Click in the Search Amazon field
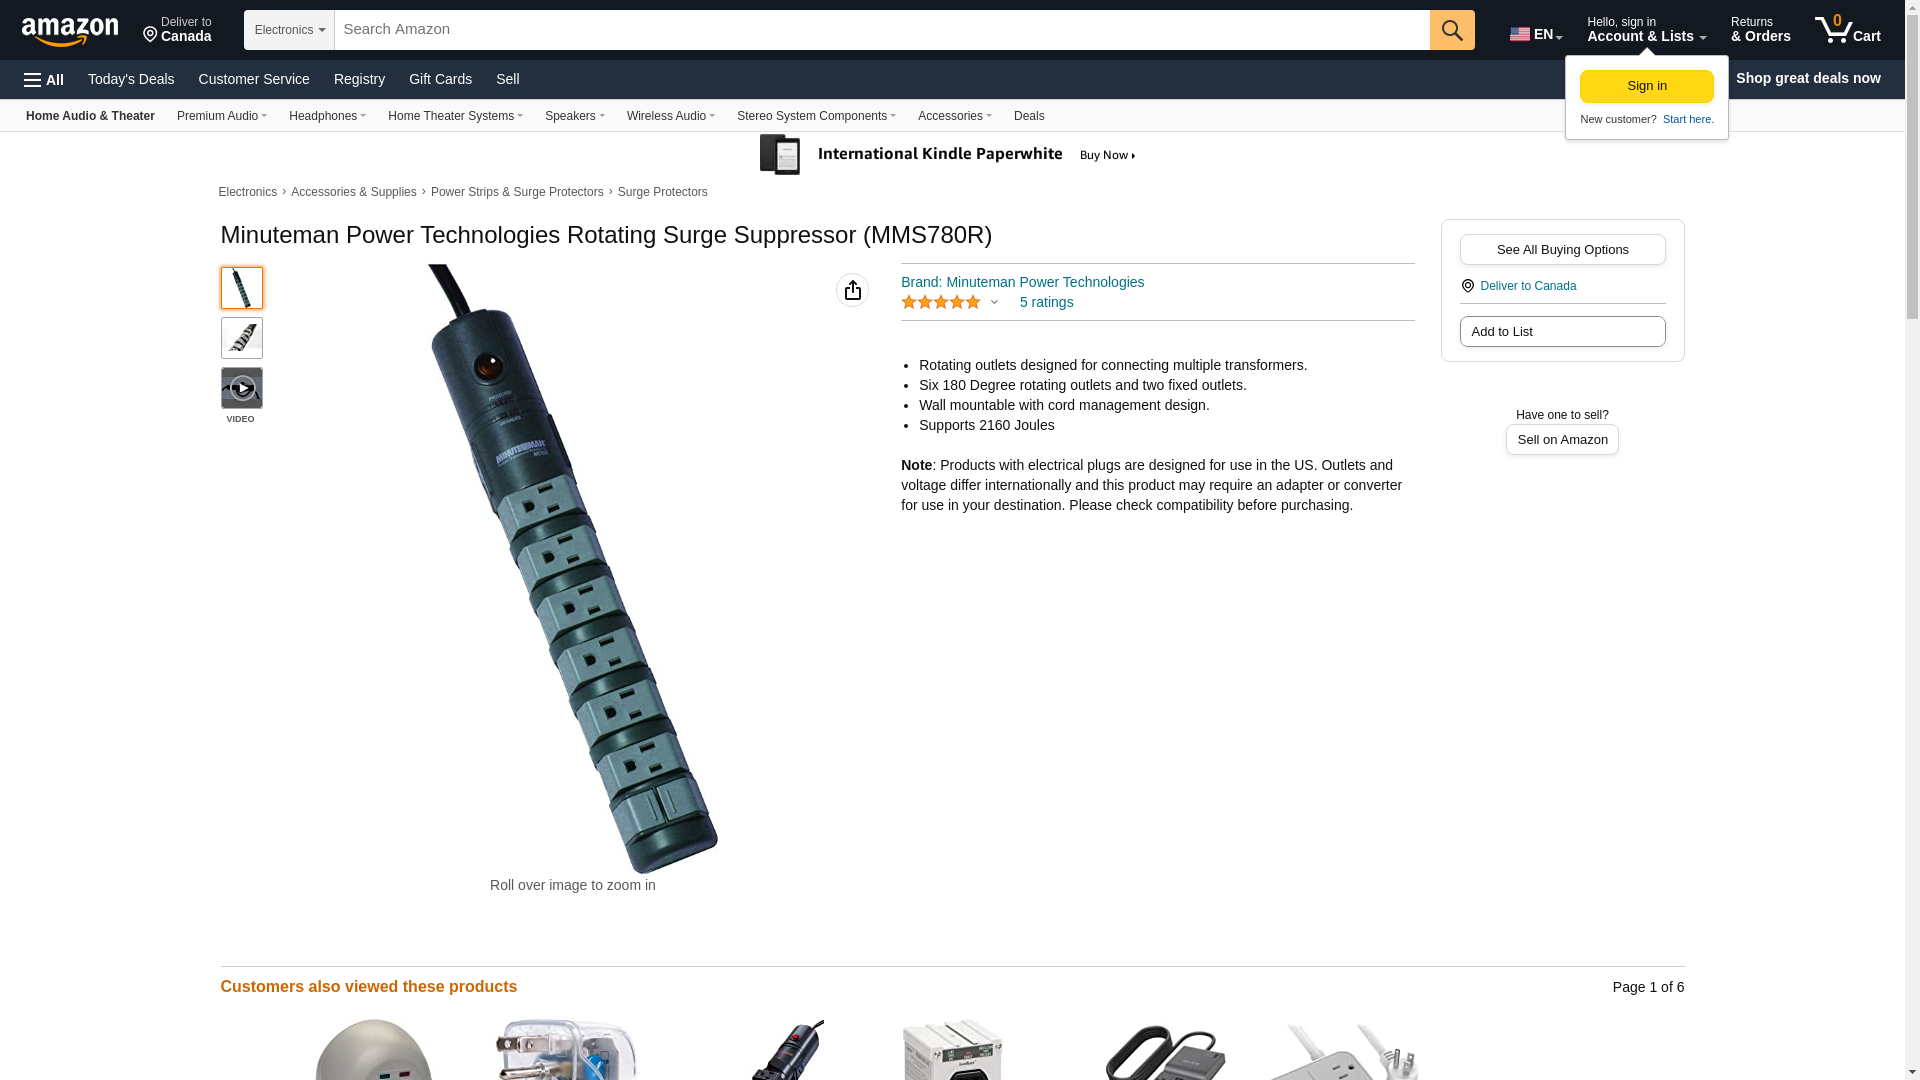Screen dimensions: 1920x1080 coord(882,30)
